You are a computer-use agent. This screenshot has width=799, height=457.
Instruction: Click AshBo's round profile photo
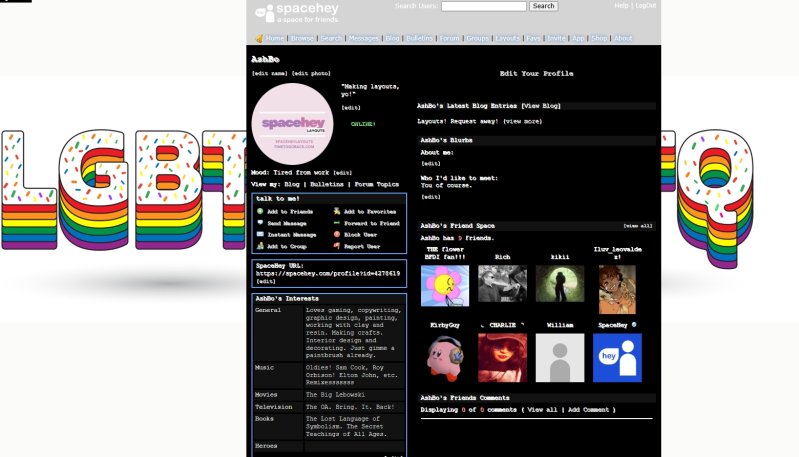pyautogui.click(x=292, y=124)
